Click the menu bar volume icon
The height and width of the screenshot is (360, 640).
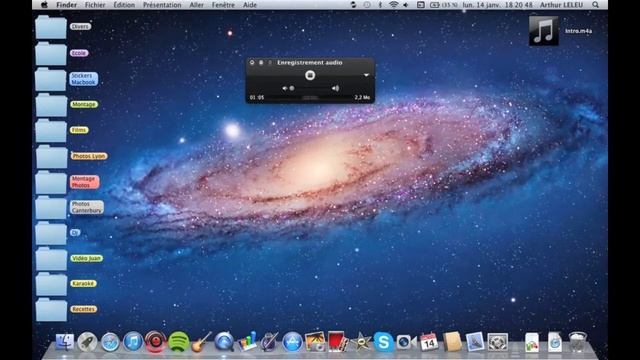406,5
